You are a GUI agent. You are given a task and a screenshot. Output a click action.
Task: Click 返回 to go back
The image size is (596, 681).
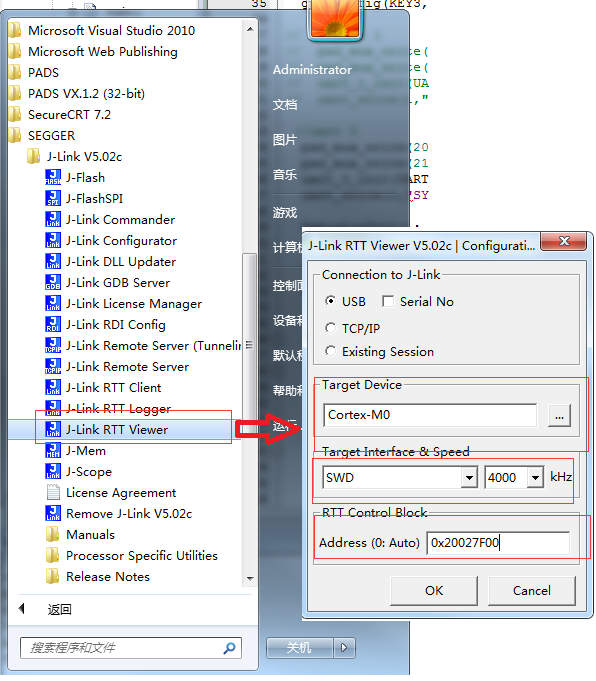[60, 610]
